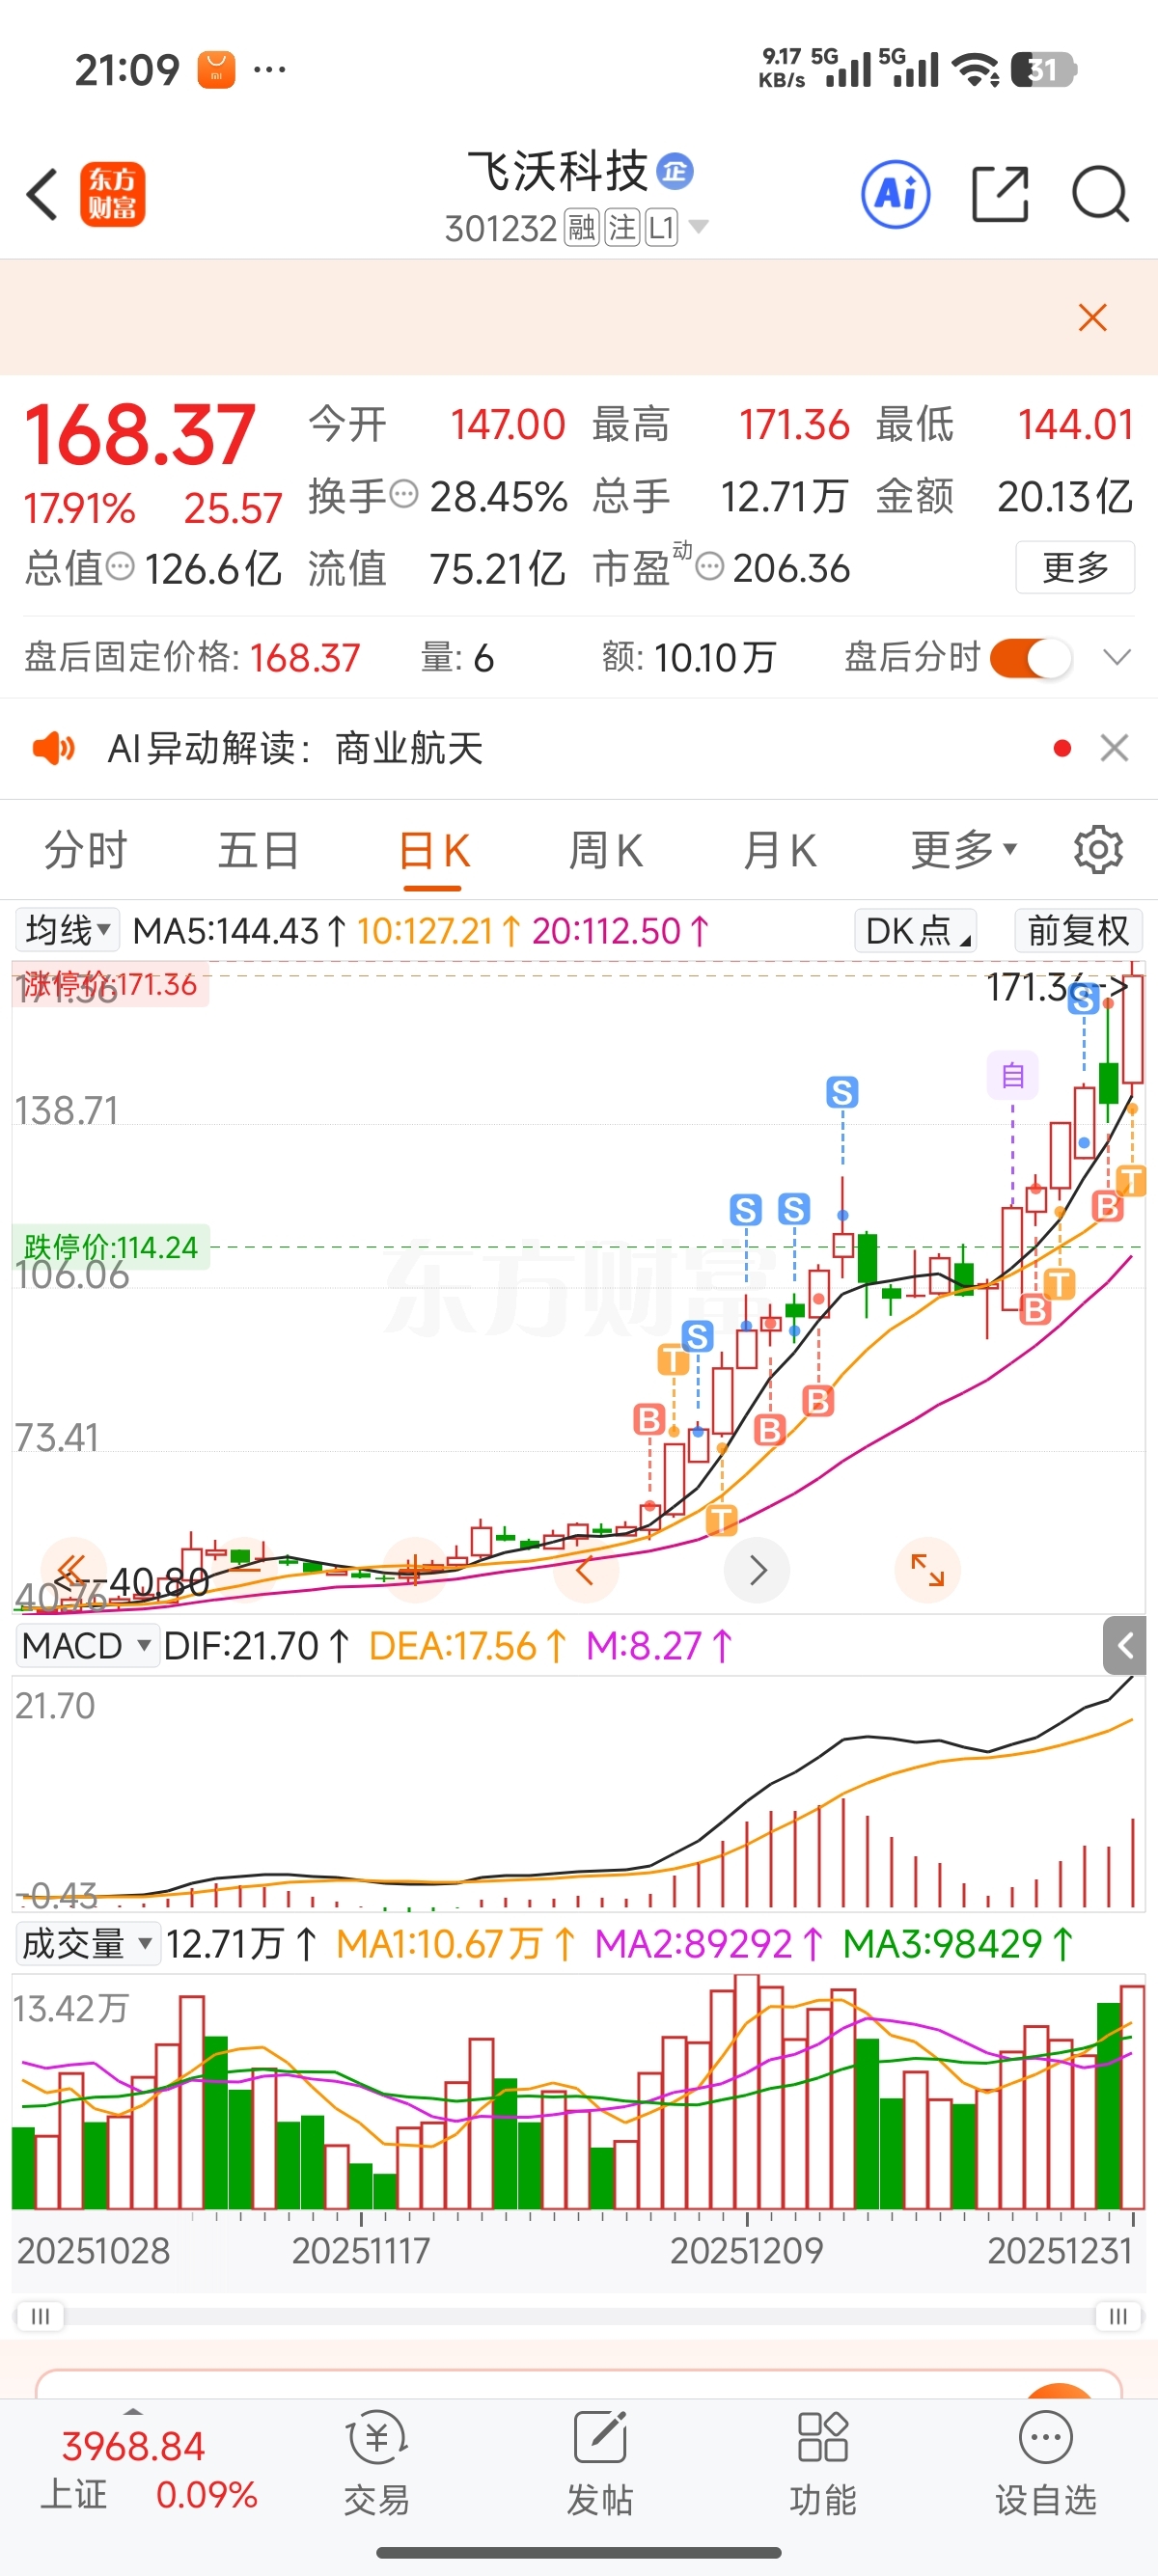Screen dimensions: 1158x2576
Task: Switch to 五日 tab
Action: tap(259, 850)
